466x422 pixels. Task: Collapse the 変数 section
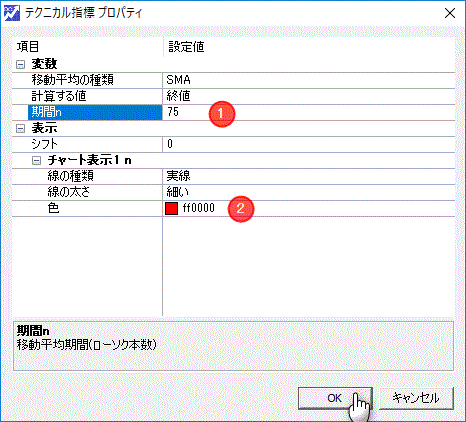point(21,64)
